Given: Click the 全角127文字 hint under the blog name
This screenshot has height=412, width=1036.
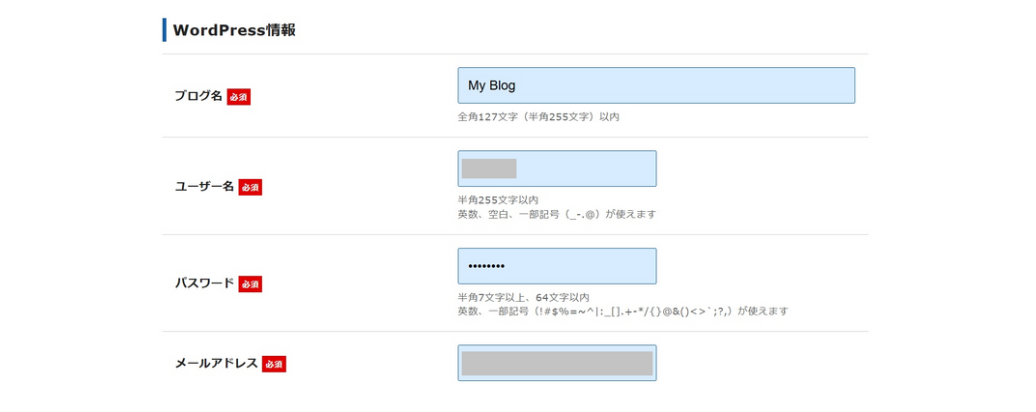Looking at the screenshot, I should pos(538,117).
